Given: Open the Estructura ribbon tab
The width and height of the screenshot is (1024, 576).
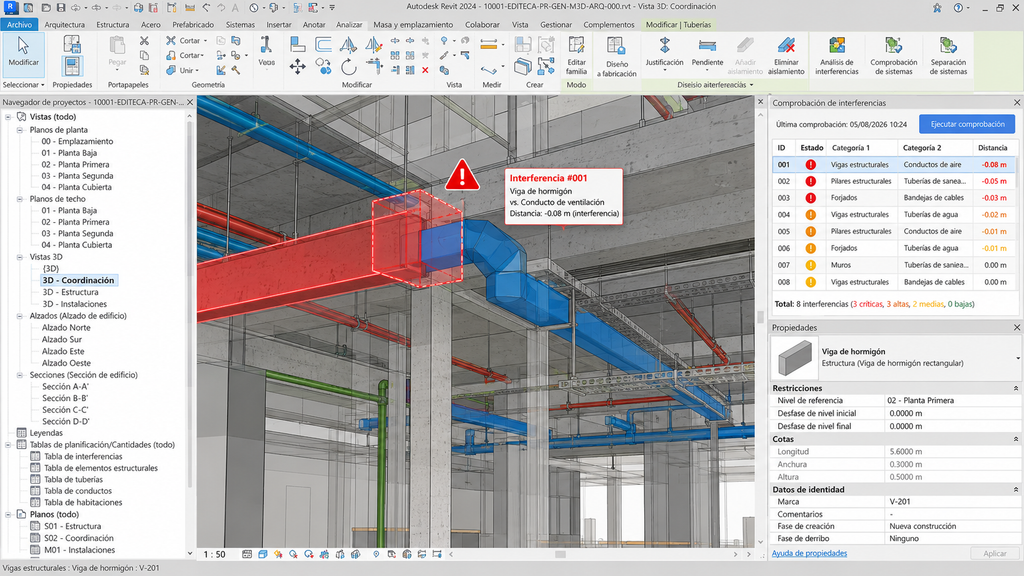Looking at the screenshot, I should click(x=112, y=25).
